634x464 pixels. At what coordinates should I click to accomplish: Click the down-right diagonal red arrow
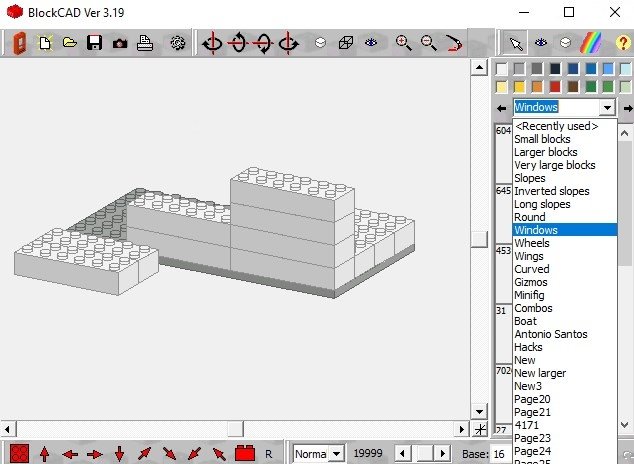click(x=169, y=453)
